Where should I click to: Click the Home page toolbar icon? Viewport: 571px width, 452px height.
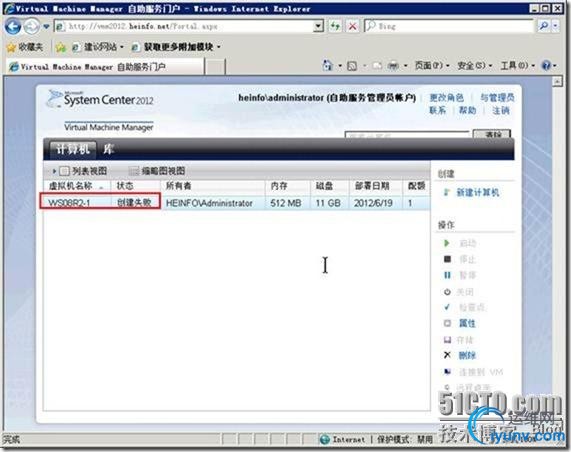[x=328, y=66]
